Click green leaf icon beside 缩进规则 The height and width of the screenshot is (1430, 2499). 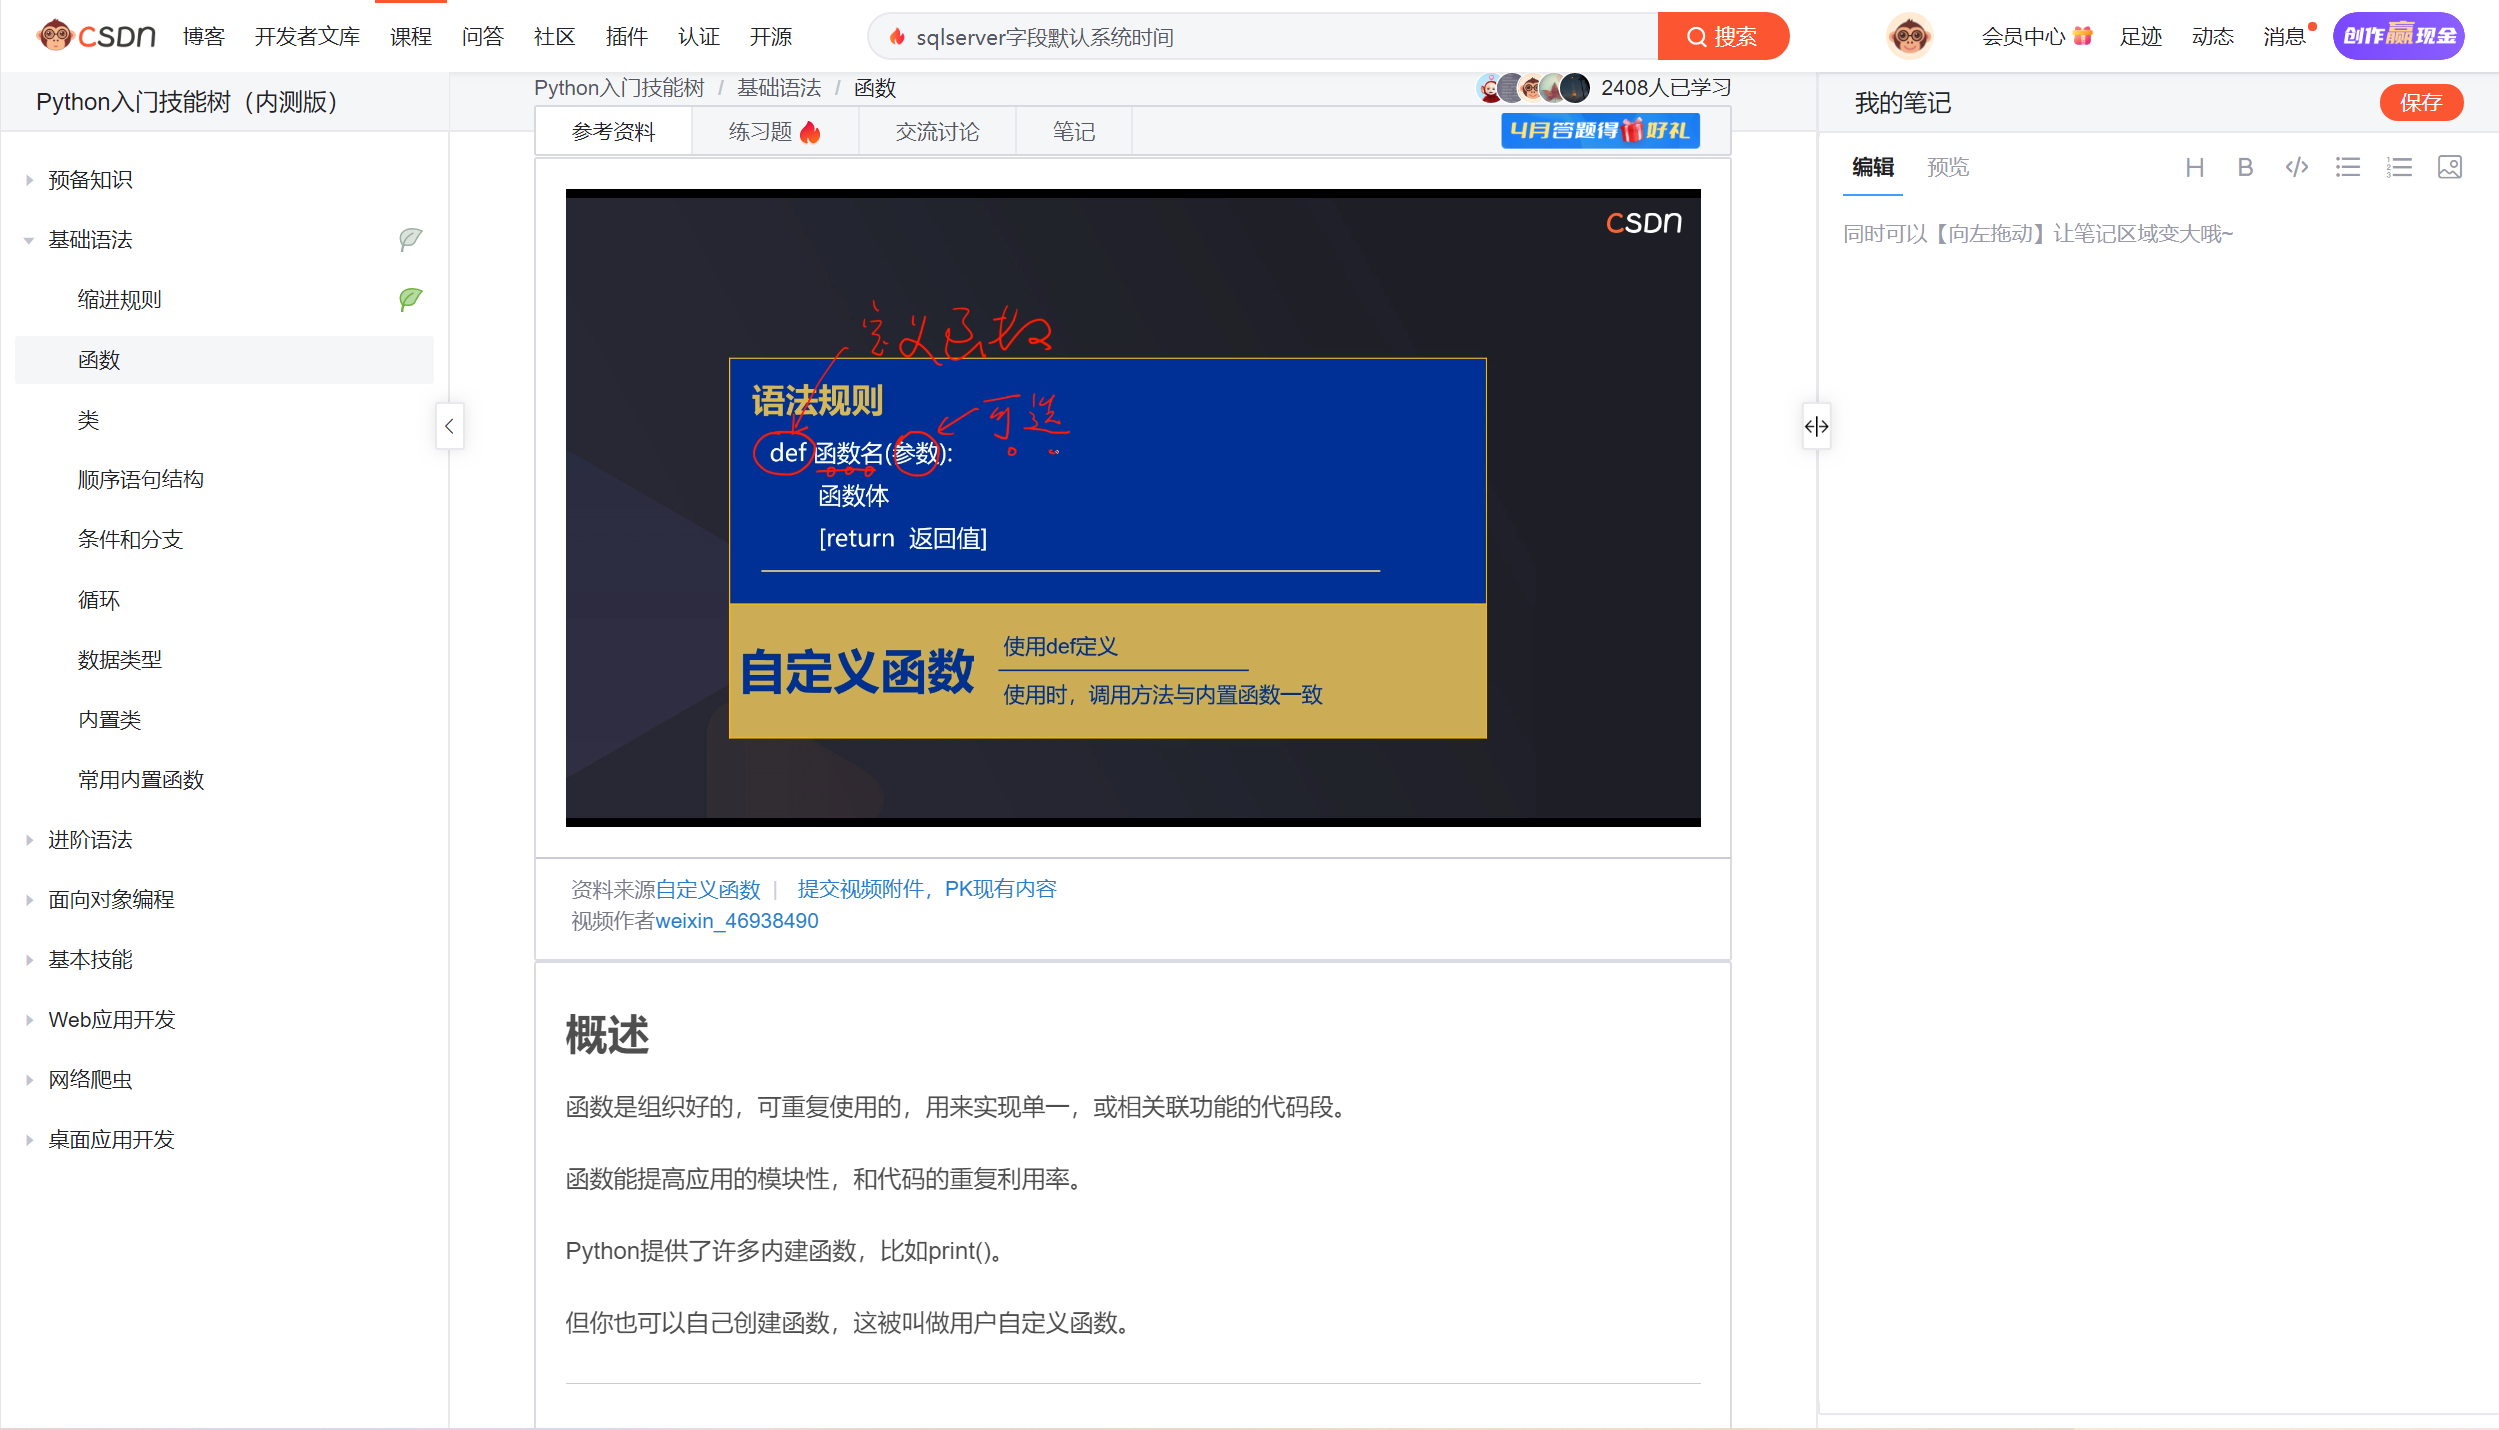(410, 299)
